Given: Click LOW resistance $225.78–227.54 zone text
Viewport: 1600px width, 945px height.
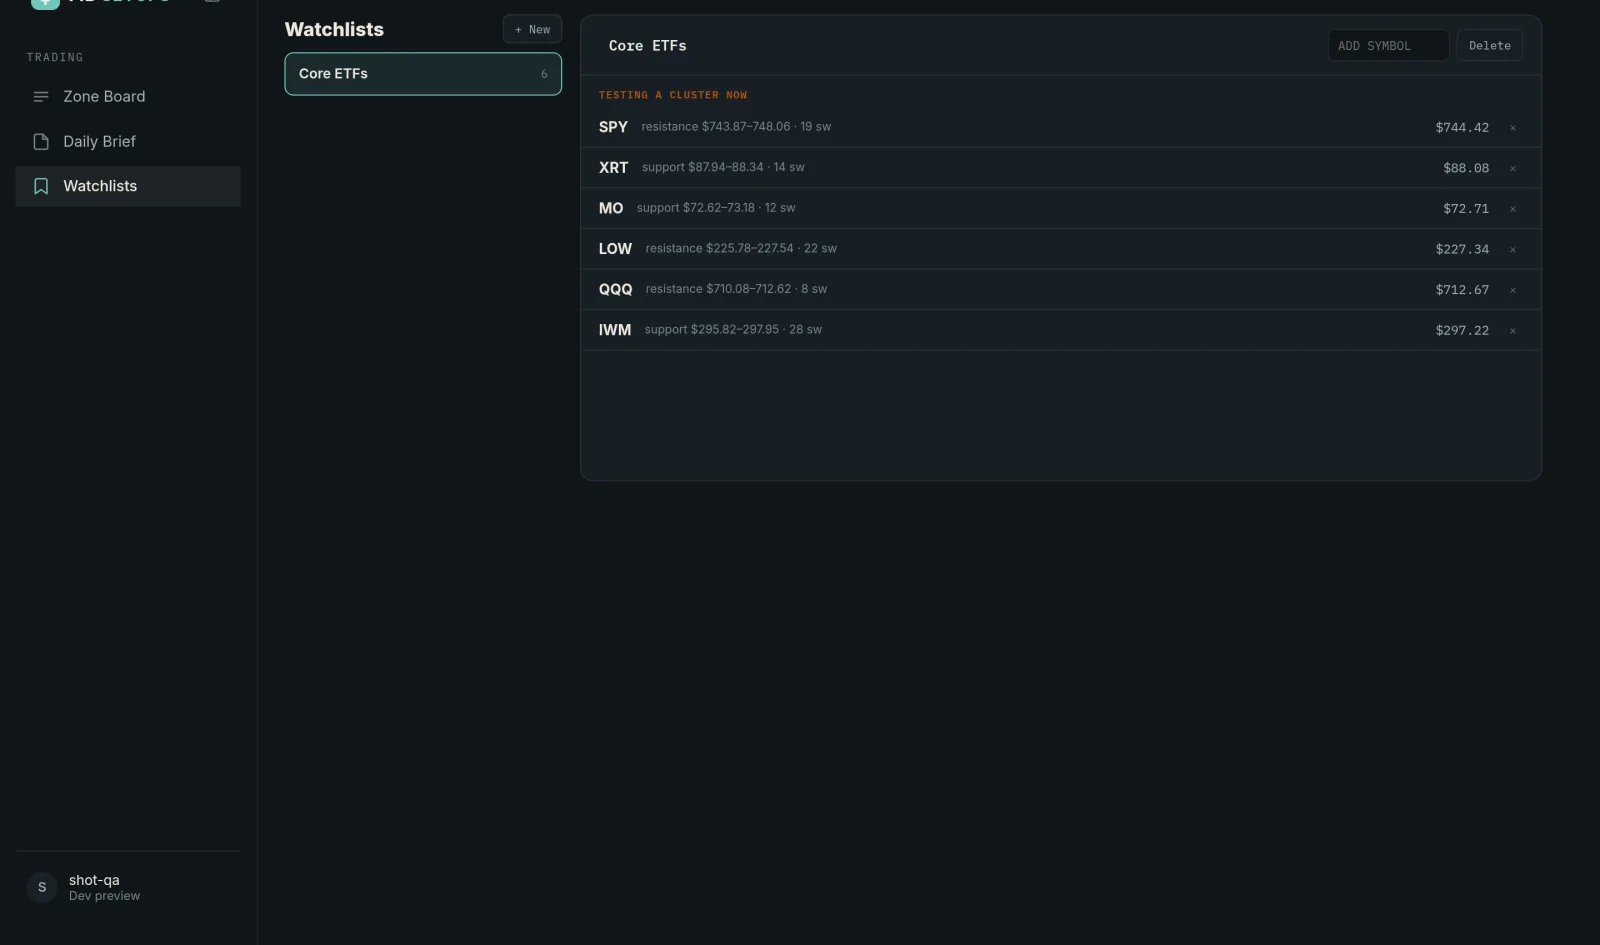Looking at the screenshot, I should pyautogui.click(x=741, y=248).
